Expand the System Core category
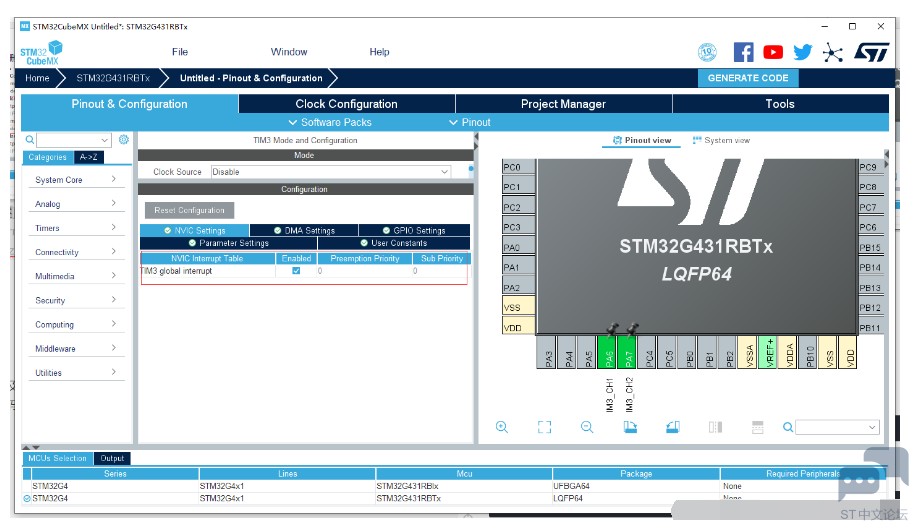This screenshot has width=917, height=530. (x=75, y=180)
